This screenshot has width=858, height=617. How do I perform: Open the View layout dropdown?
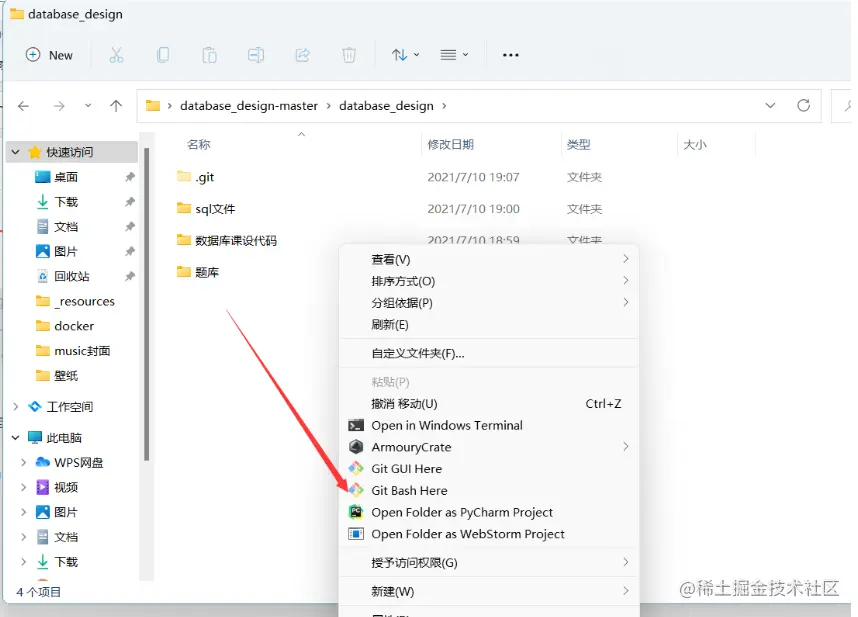click(x=454, y=55)
